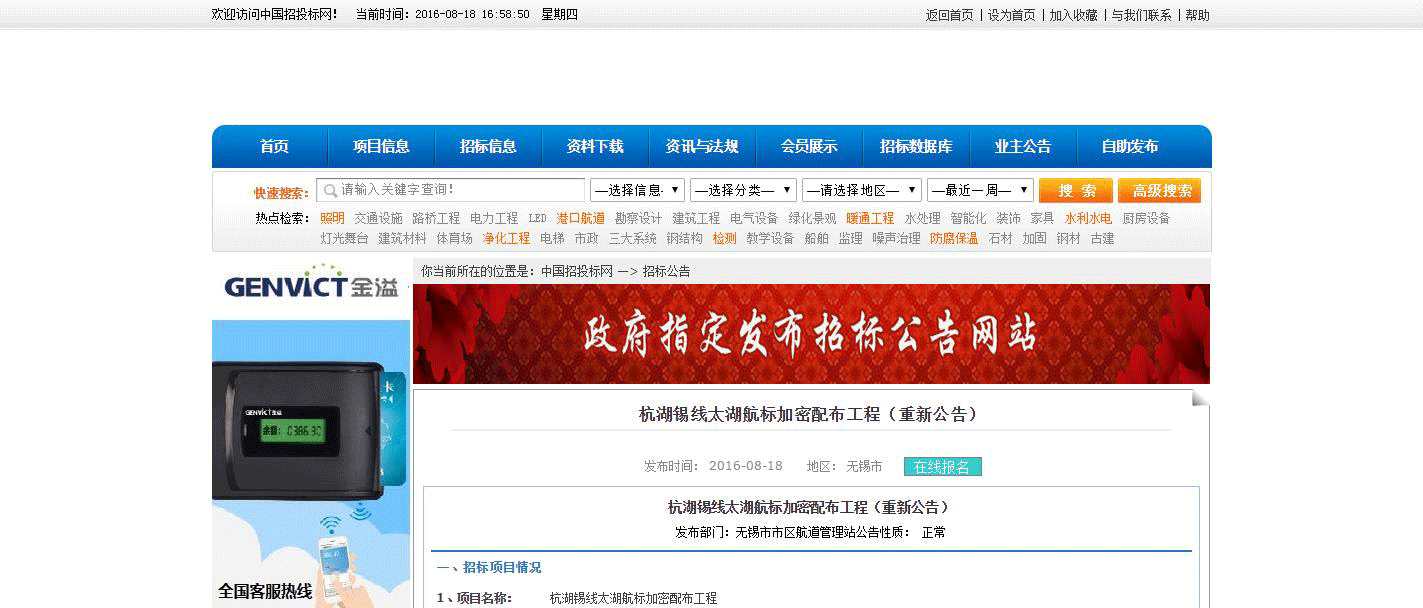Click the keyword search input field
The image size is (1423, 608).
coord(451,190)
